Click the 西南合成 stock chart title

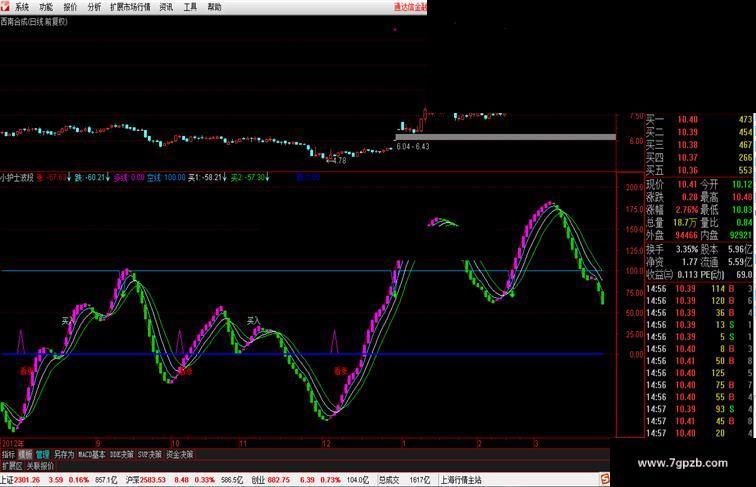(34, 21)
